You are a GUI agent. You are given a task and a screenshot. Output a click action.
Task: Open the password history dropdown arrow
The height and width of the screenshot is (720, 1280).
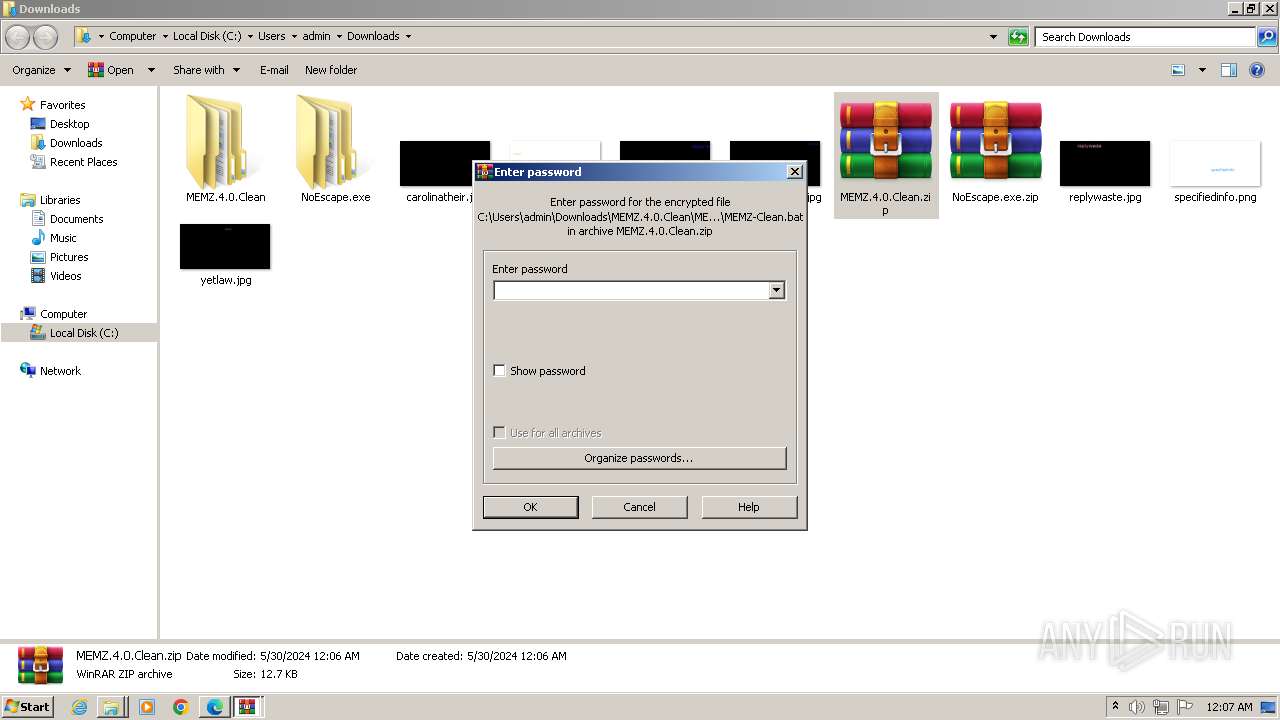coord(776,290)
